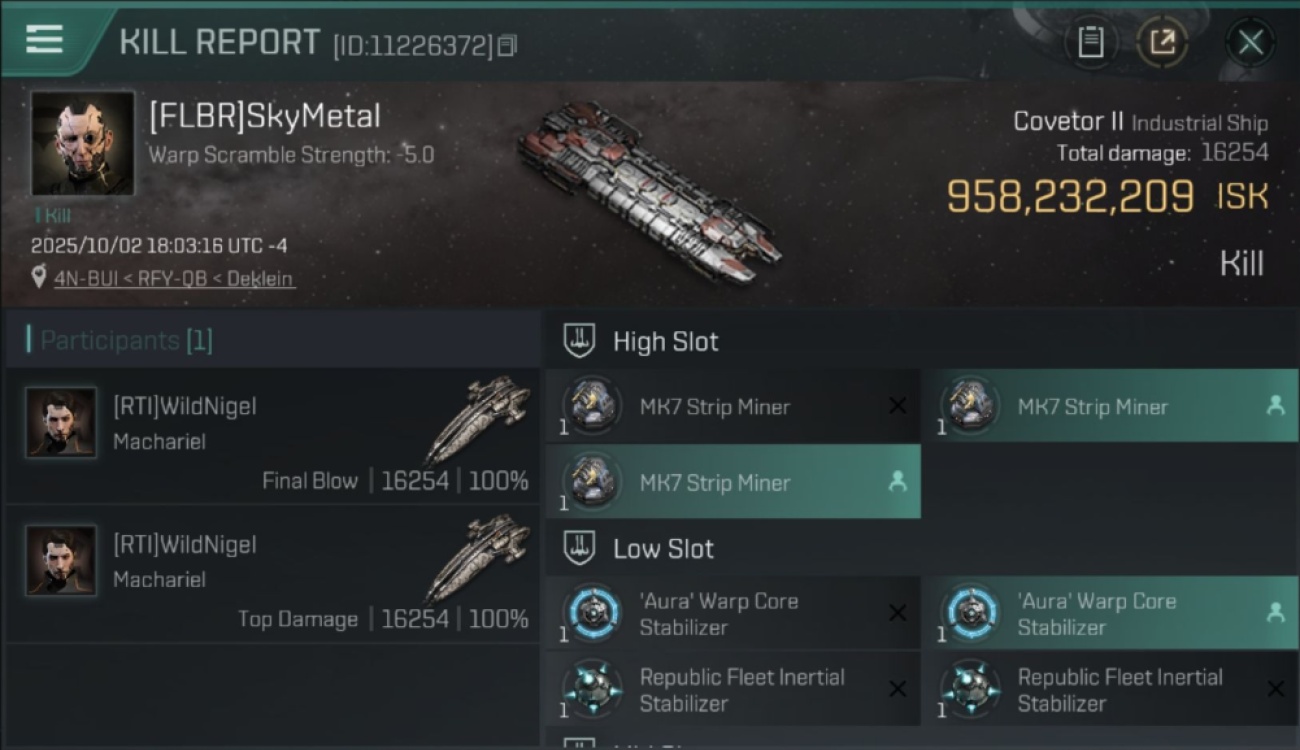The width and height of the screenshot is (1300, 750).
Task: Open the '1 Kill' label under SkyMetal's portrait
Action: pyautogui.click(x=52, y=215)
